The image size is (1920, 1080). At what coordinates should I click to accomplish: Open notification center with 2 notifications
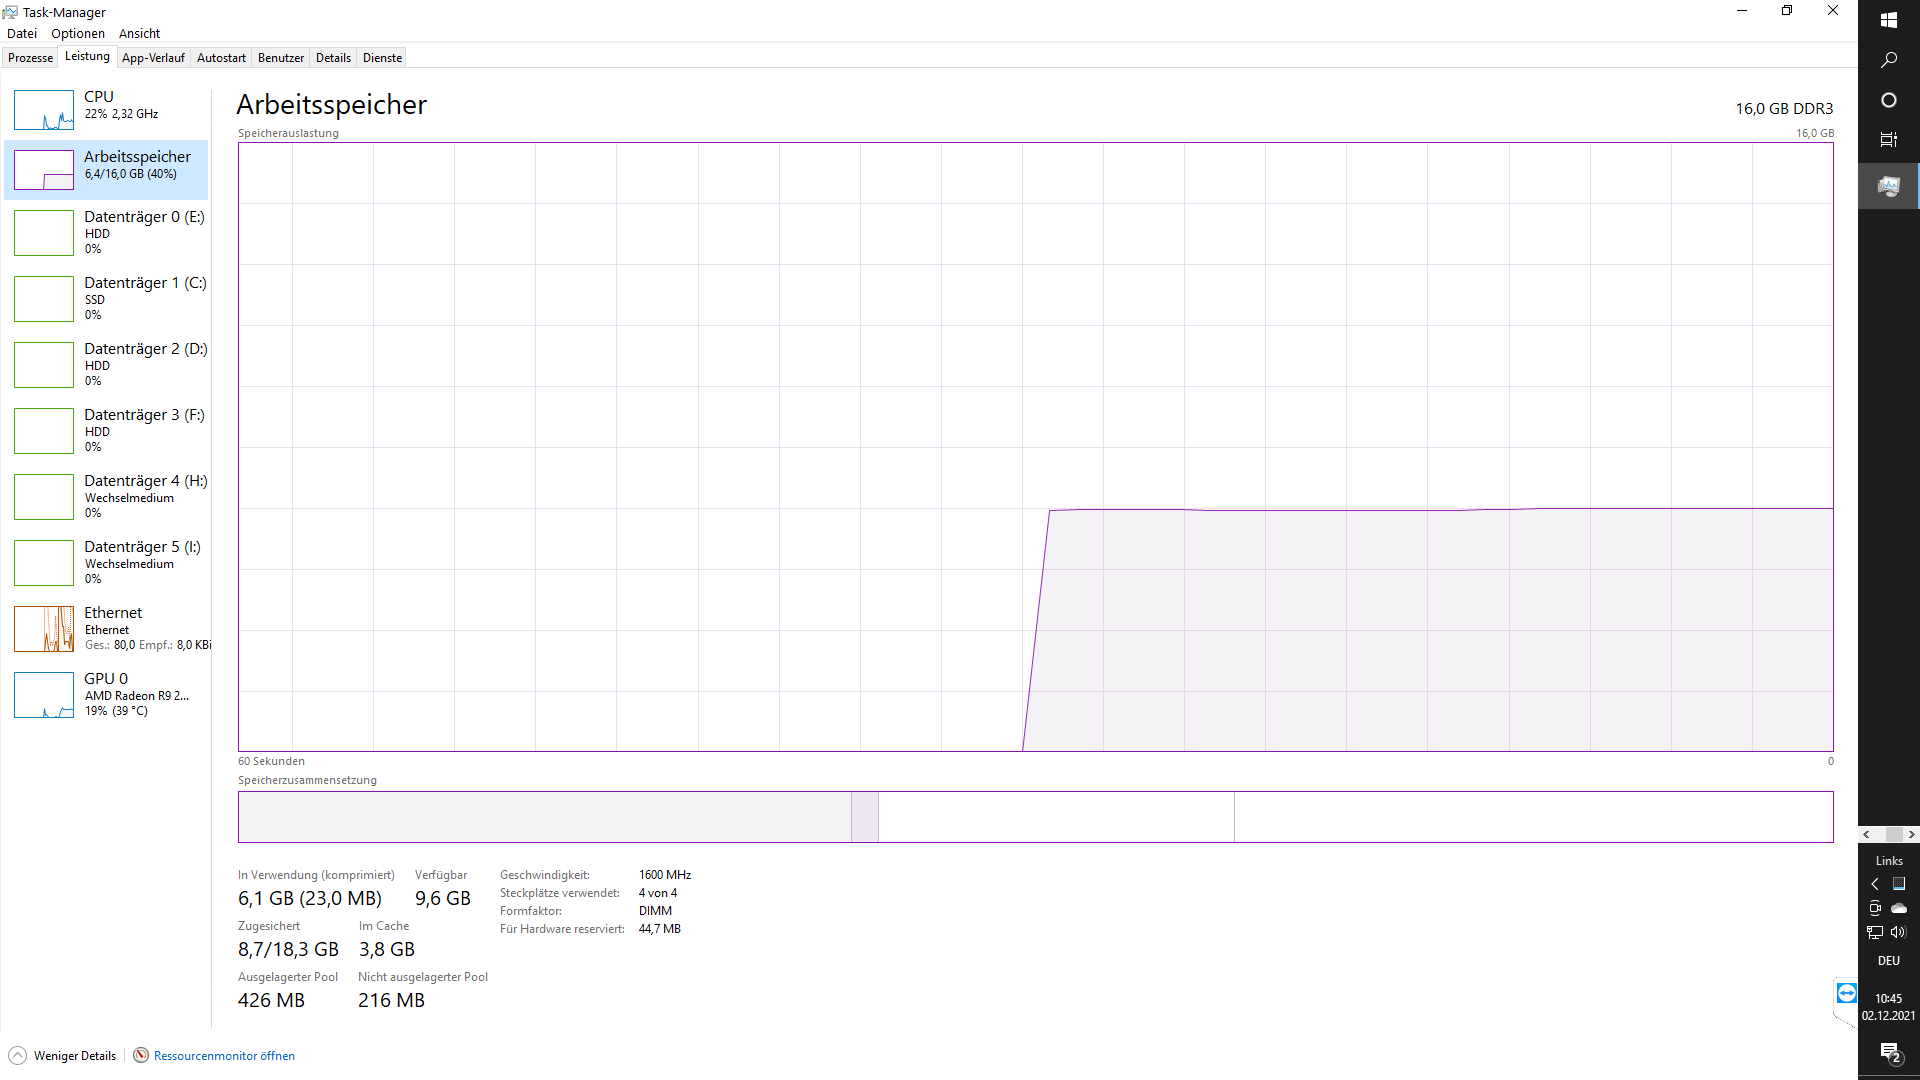tap(1889, 1052)
